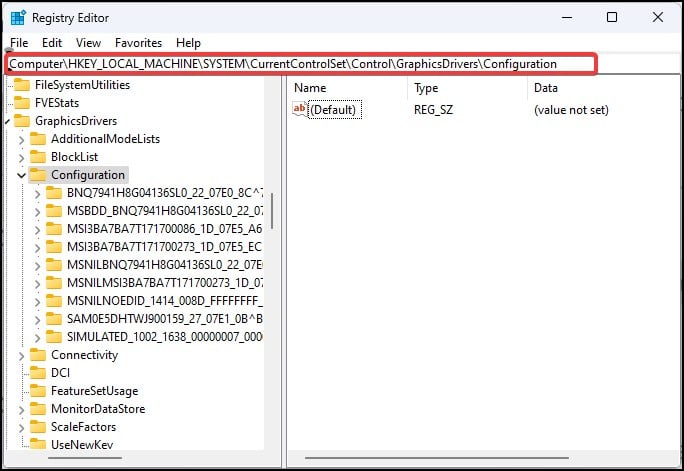
Task: Click the BlockList folder icon
Action: click(x=38, y=157)
